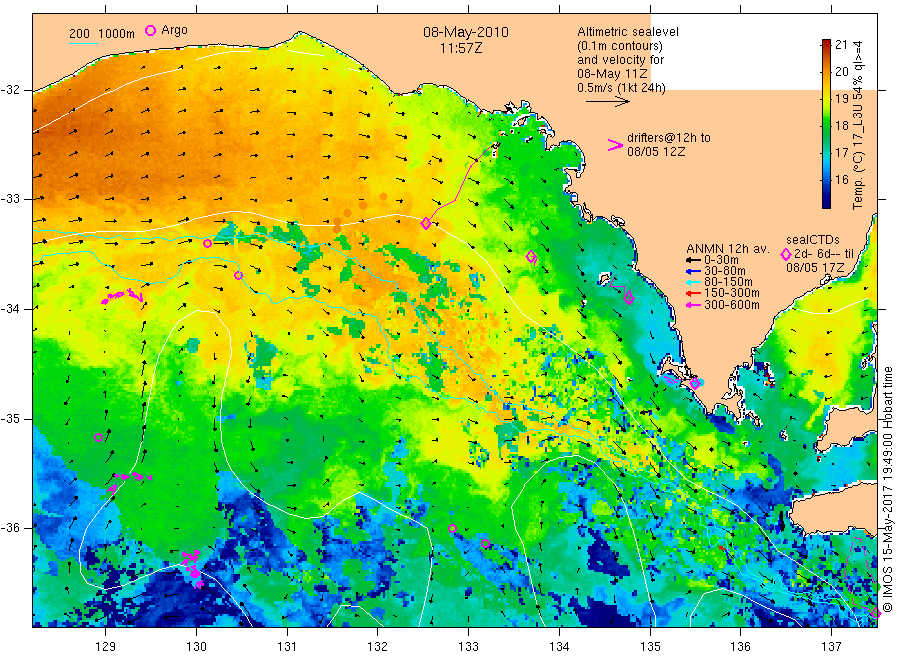900x660 pixels.
Task: Click the 'sealCTDs' legend heading
Action: (813, 240)
